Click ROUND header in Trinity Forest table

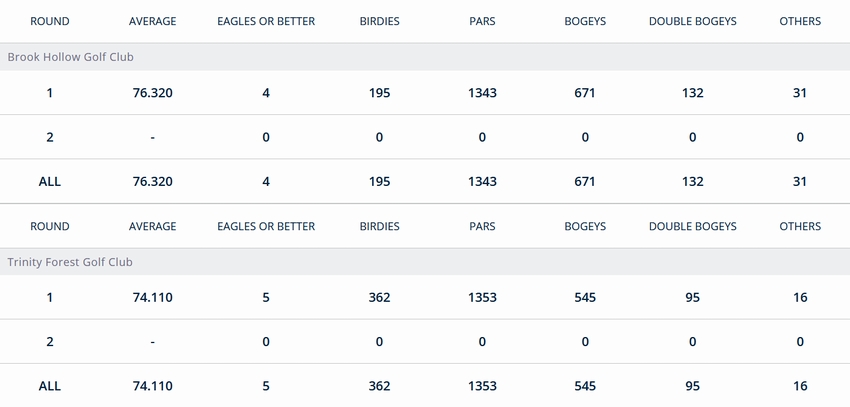point(50,227)
